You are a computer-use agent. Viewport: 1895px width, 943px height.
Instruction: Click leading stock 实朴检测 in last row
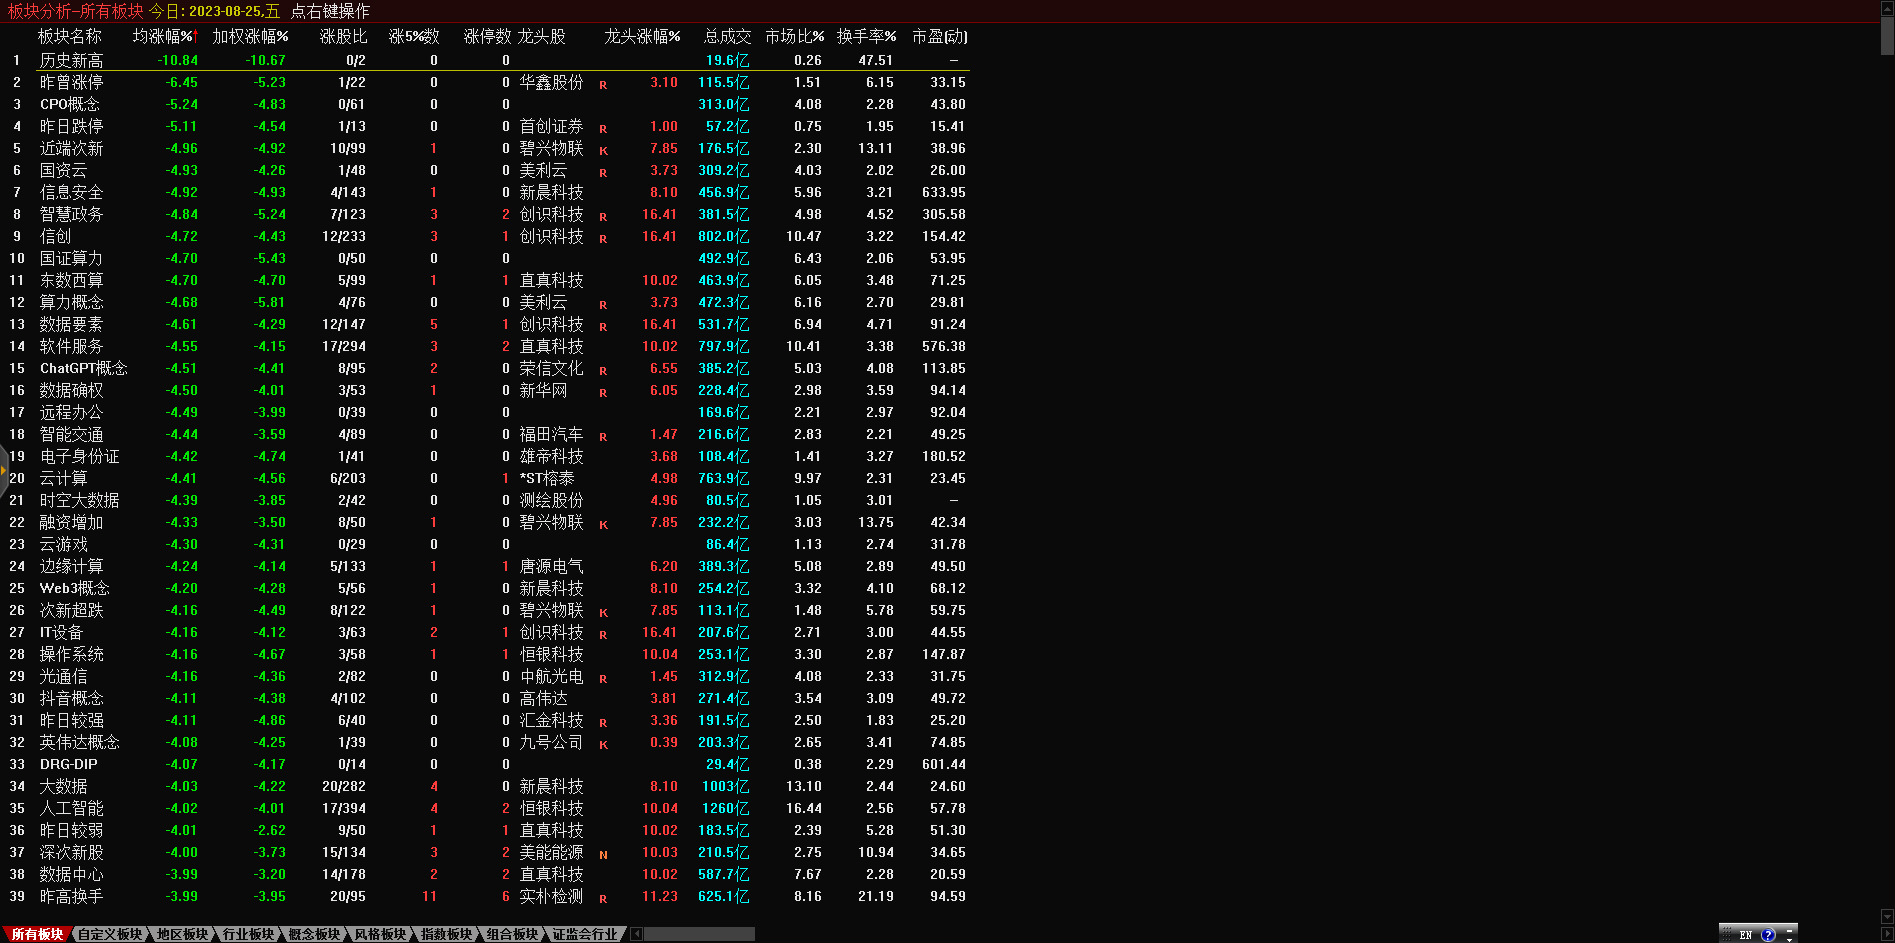[x=551, y=896]
